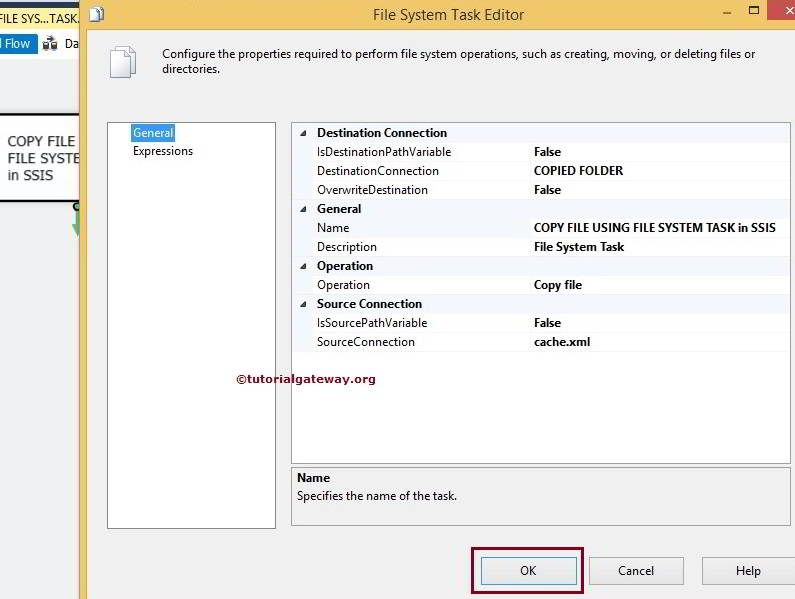Click the File System Task Editor title icon

(97, 15)
